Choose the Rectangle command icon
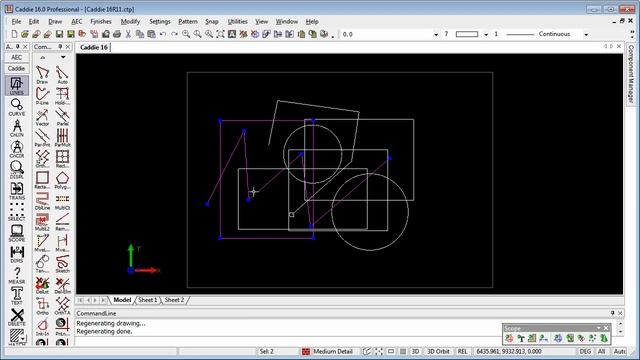 point(42,180)
